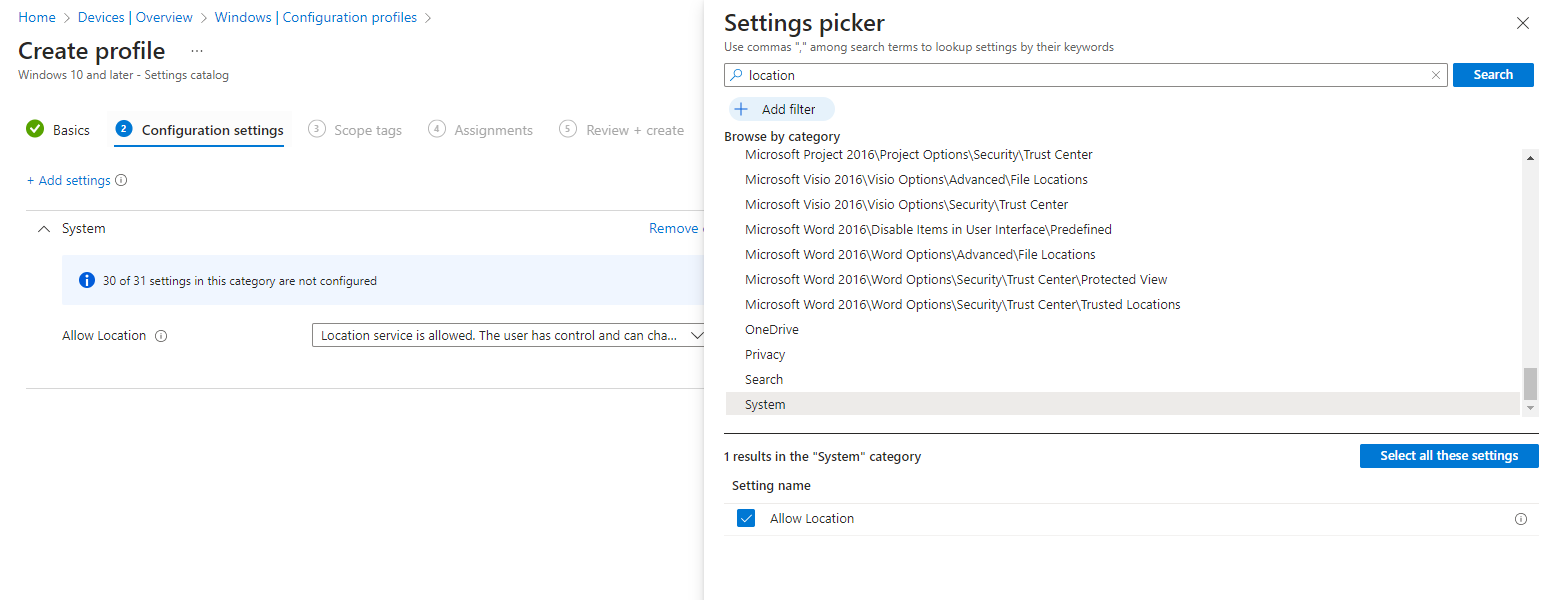Viewport: 1559px width, 600px height.
Task: Click the green Basics completed checkmark
Action: tap(35, 129)
